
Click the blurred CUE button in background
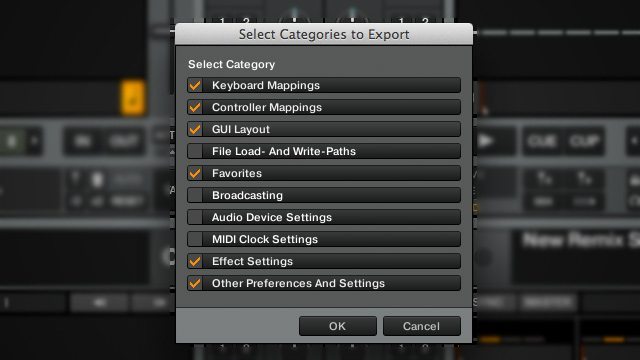pos(542,142)
